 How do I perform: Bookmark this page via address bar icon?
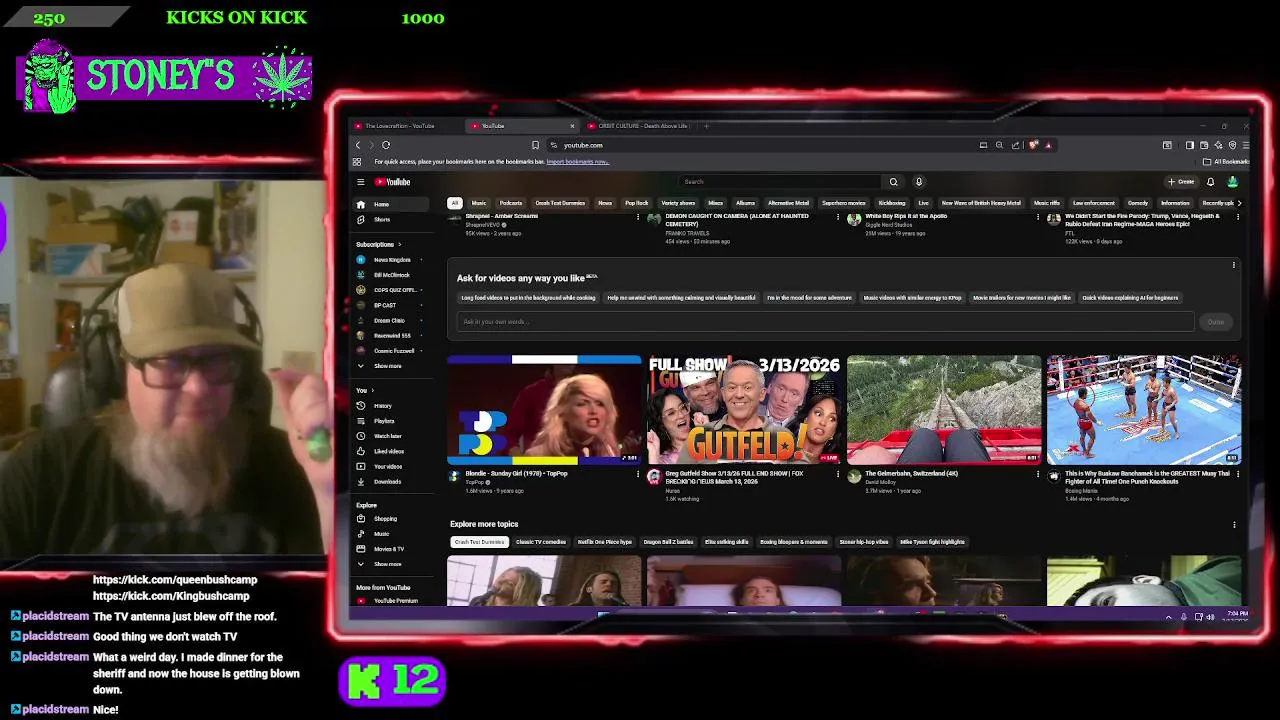point(535,145)
